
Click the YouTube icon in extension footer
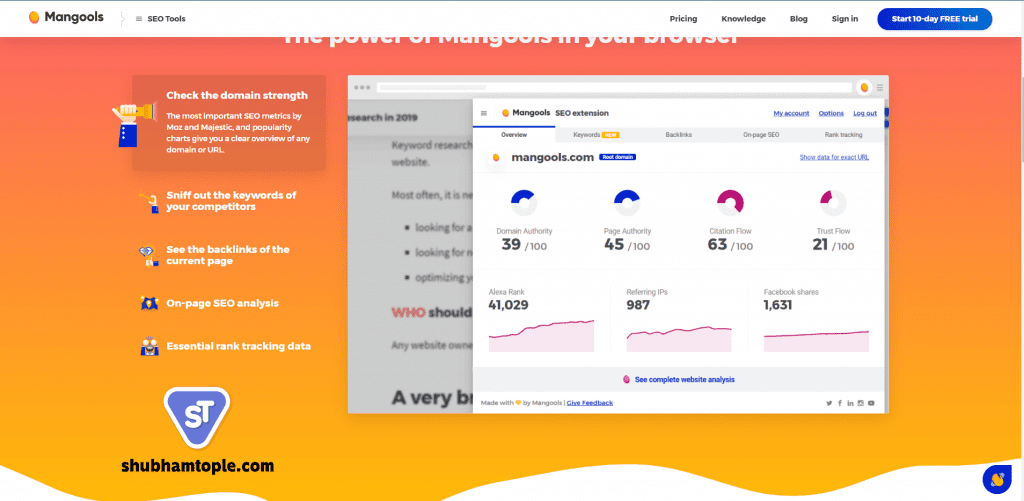point(871,404)
